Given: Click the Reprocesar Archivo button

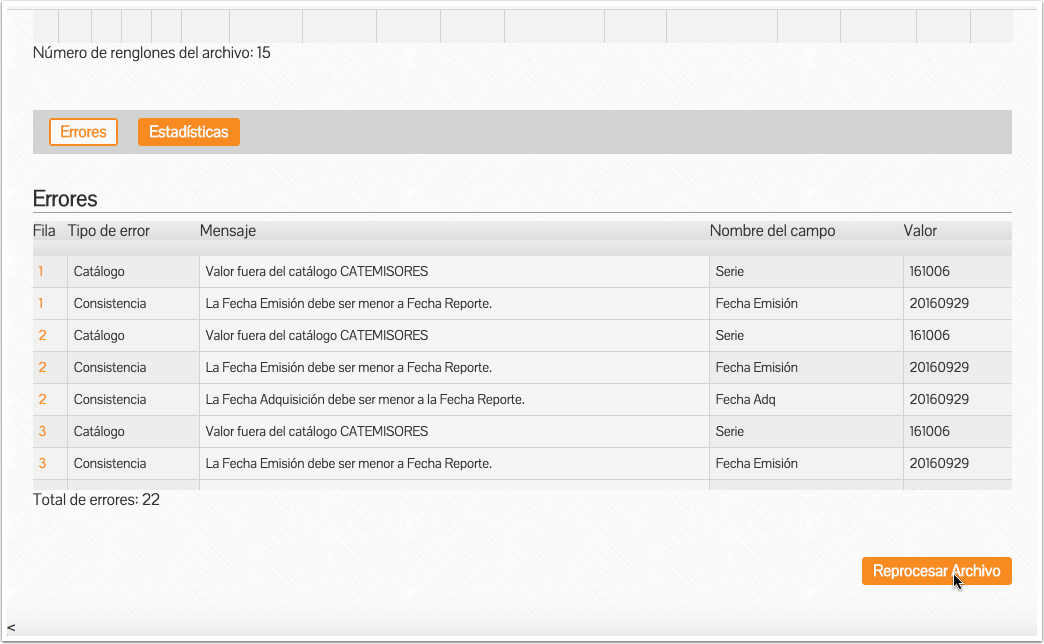Looking at the screenshot, I should pos(936,571).
